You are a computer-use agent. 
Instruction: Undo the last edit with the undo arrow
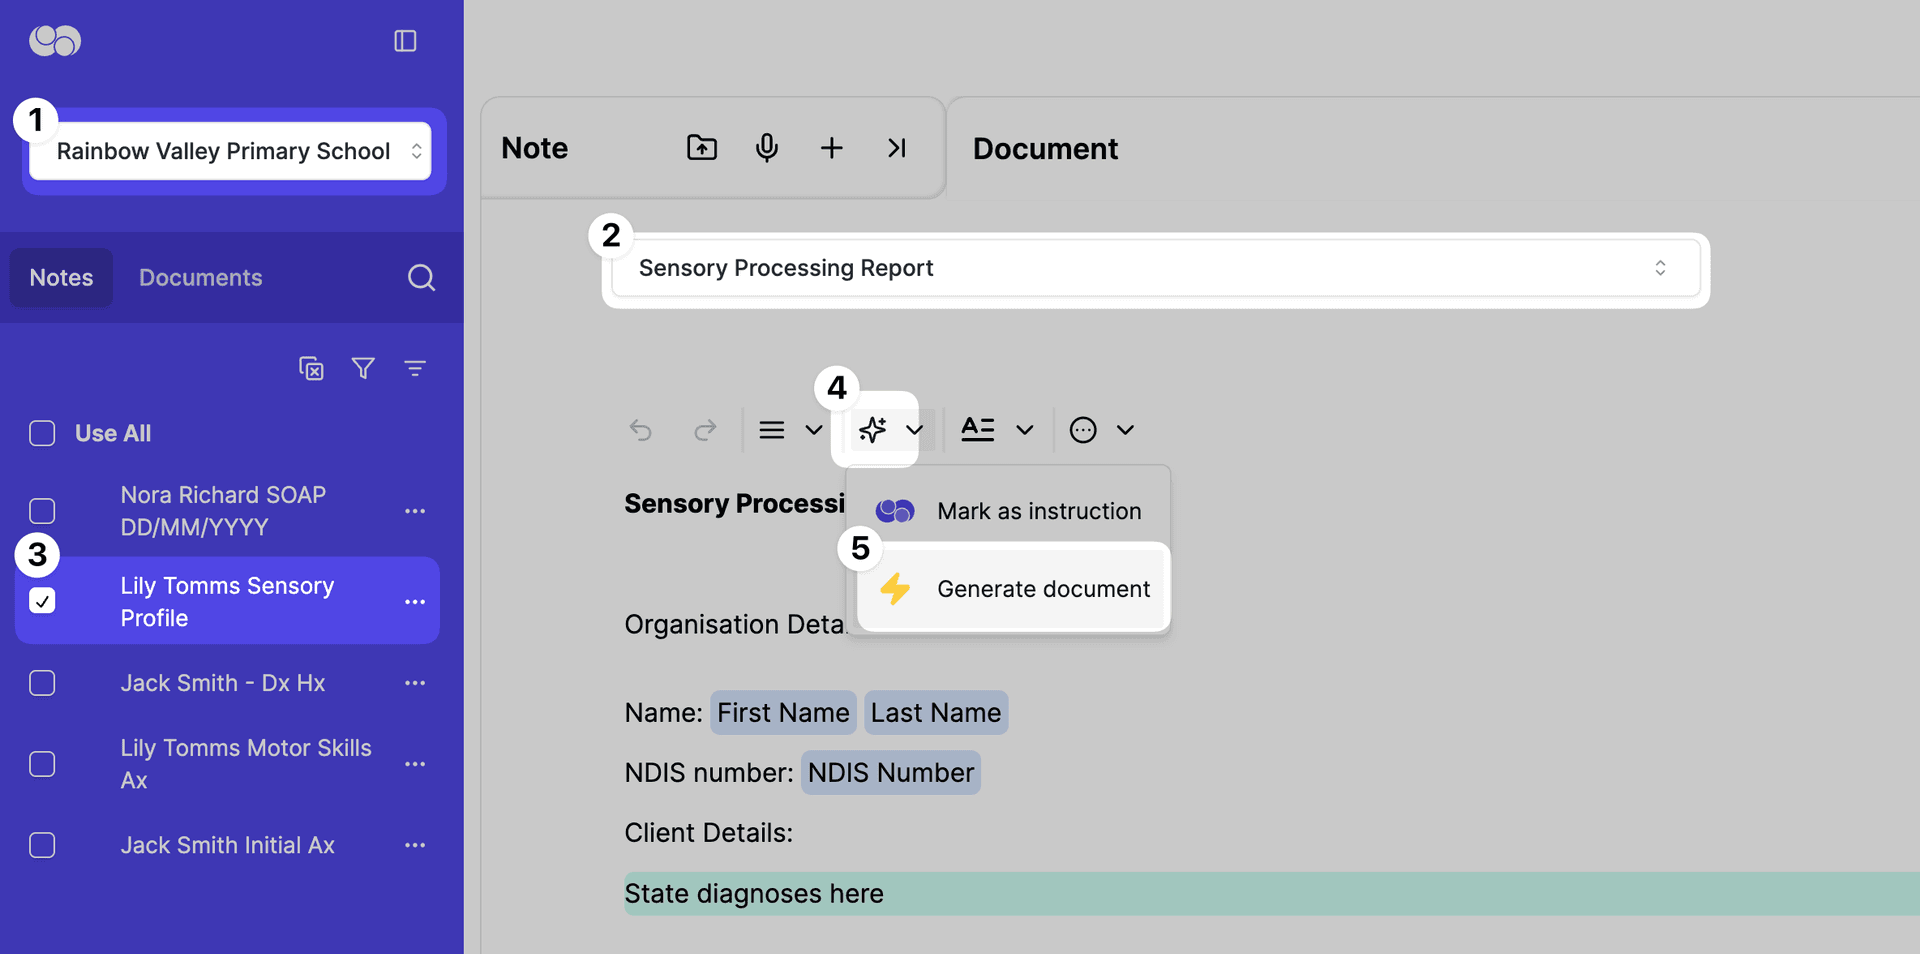641,430
